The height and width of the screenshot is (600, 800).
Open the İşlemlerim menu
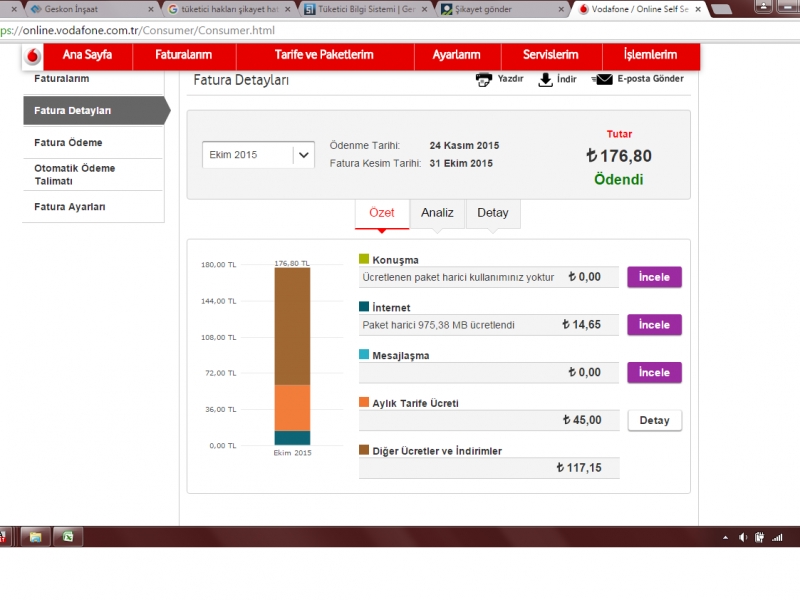pyautogui.click(x=651, y=55)
